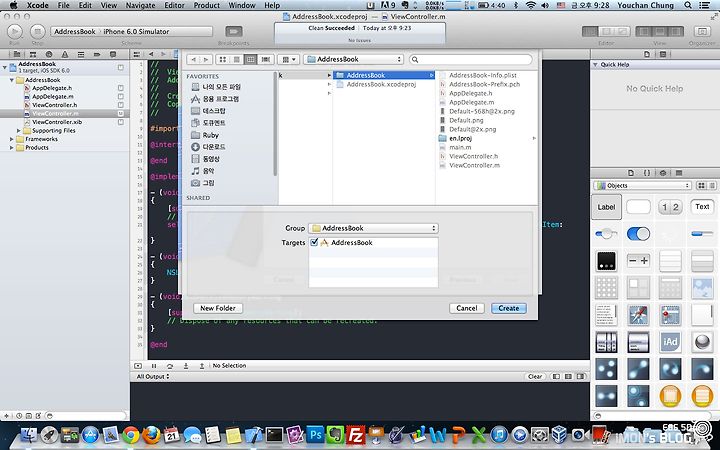Click the Spotlight search icon in menu bar
This screenshot has width=720, height=450.
[687, 5]
